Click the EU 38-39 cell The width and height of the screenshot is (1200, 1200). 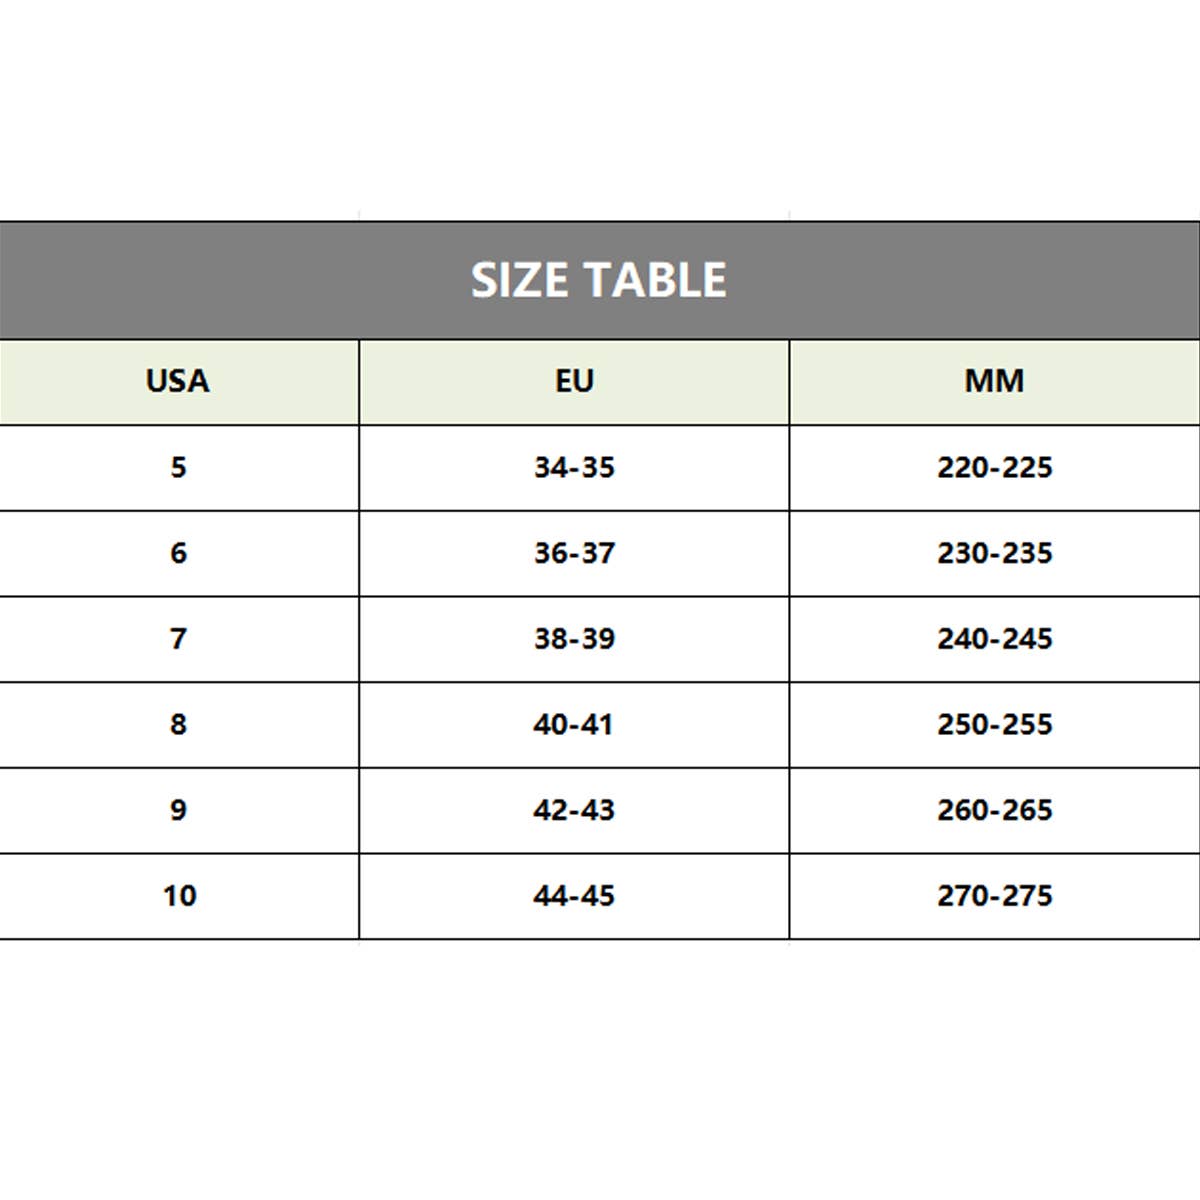pyautogui.click(x=574, y=639)
